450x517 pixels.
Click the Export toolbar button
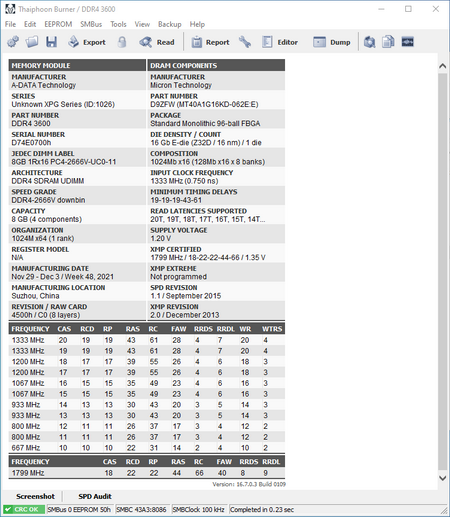87,42
